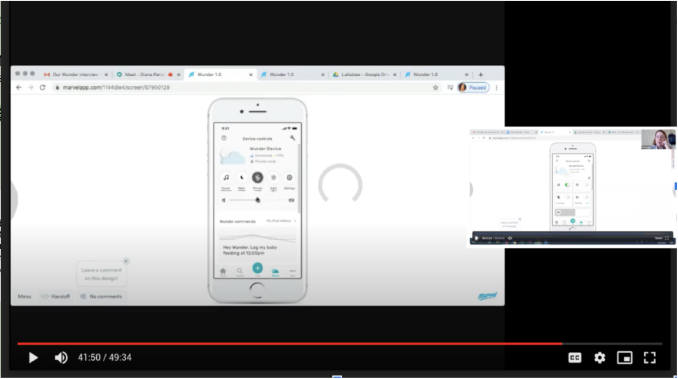
Task: Tap the Settings gear in Device controls
Action: 289,178
